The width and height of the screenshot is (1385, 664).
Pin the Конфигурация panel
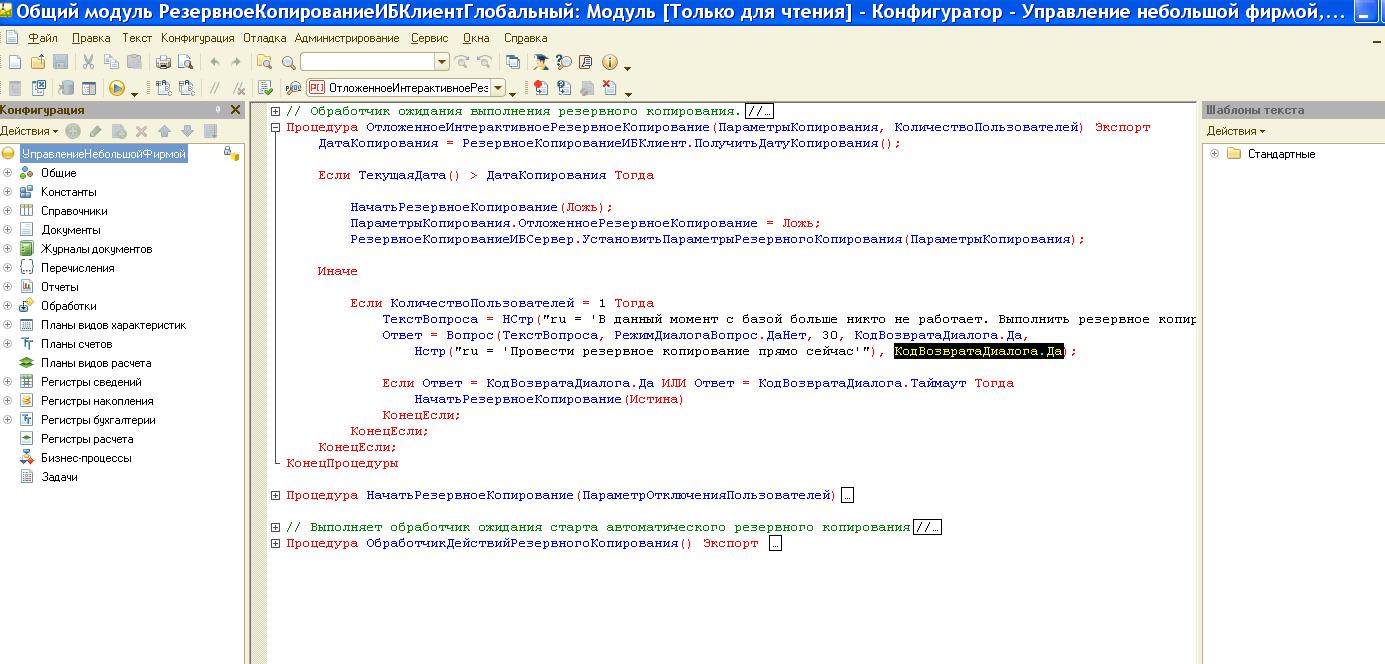point(218,110)
